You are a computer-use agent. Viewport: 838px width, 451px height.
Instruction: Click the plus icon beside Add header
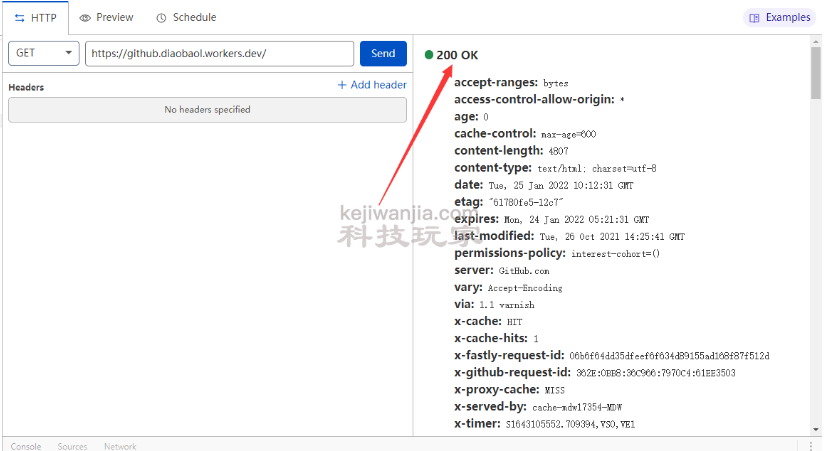(x=342, y=86)
